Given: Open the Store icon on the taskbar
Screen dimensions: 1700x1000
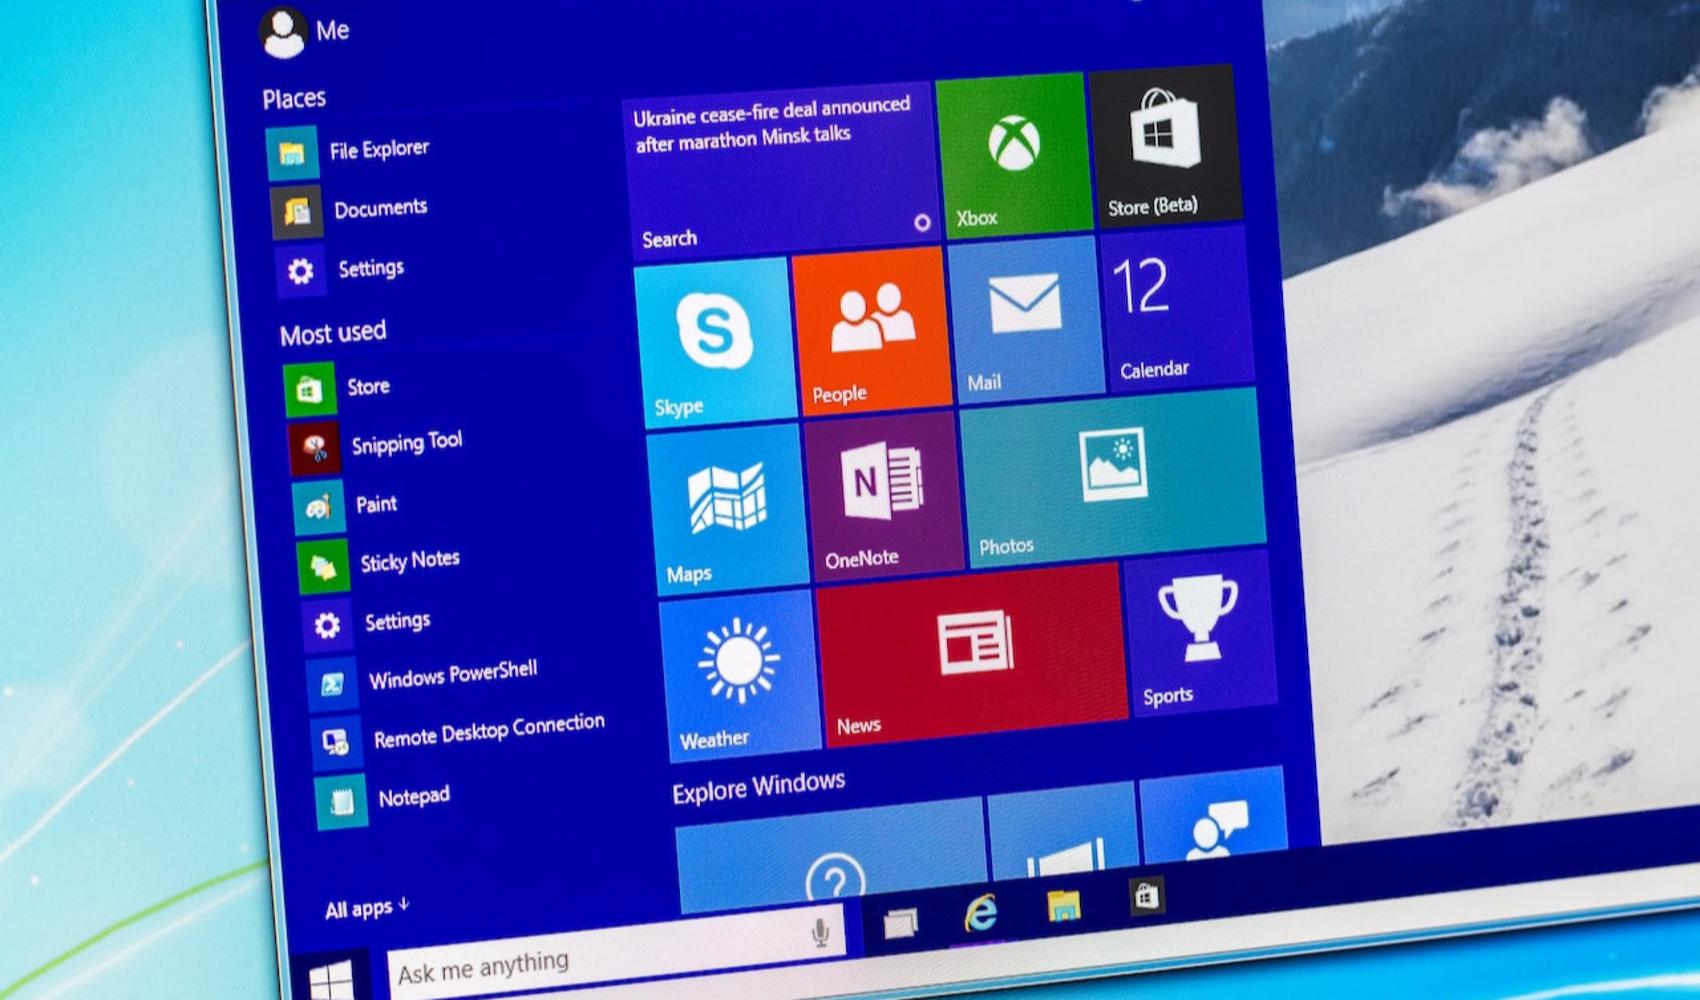Looking at the screenshot, I should coord(1146,896).
